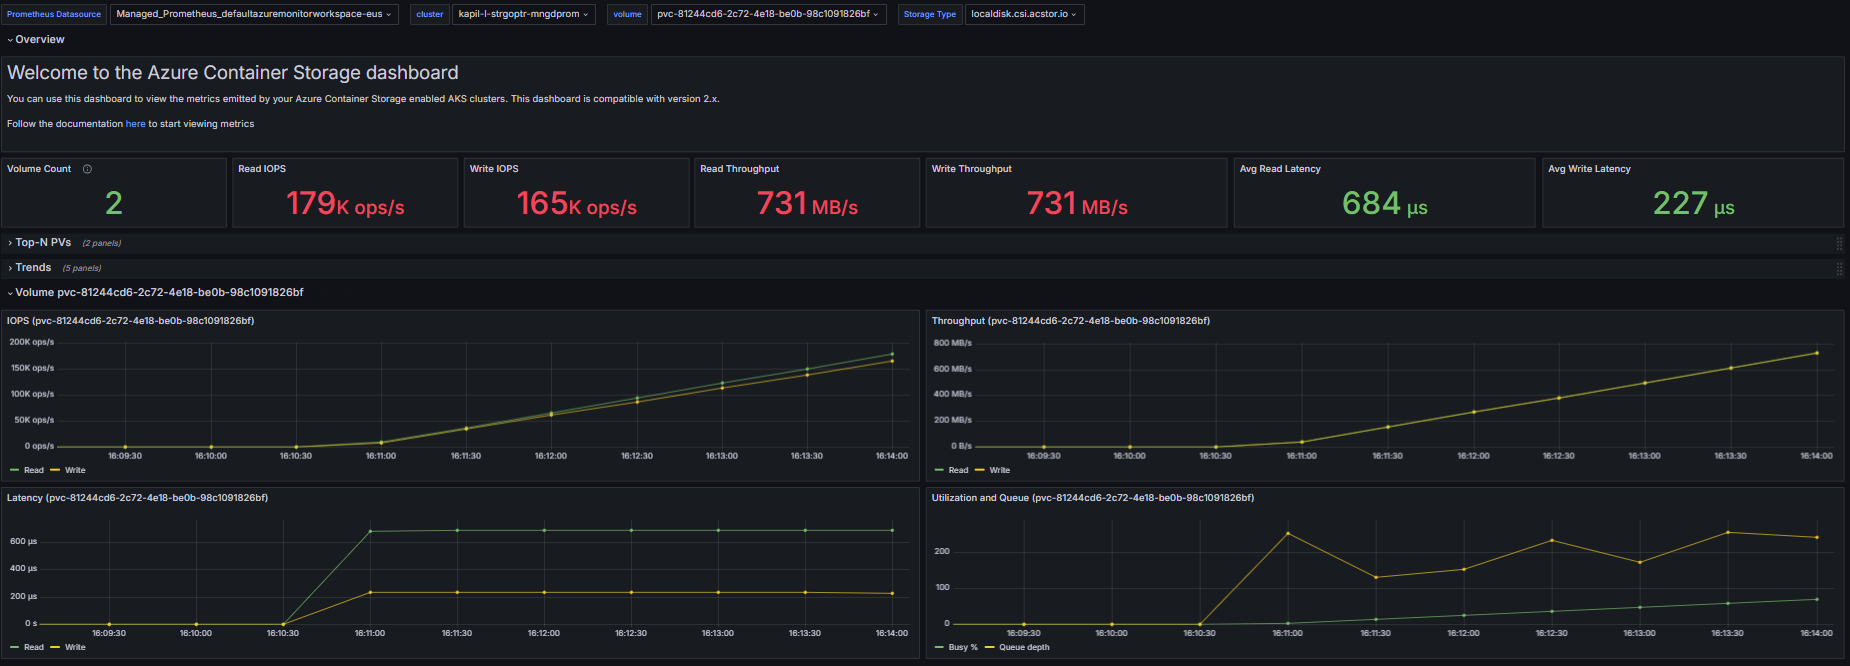Click the 800 MB/s axis label
The image size is (1850, 666).
[x=952, y=343]
